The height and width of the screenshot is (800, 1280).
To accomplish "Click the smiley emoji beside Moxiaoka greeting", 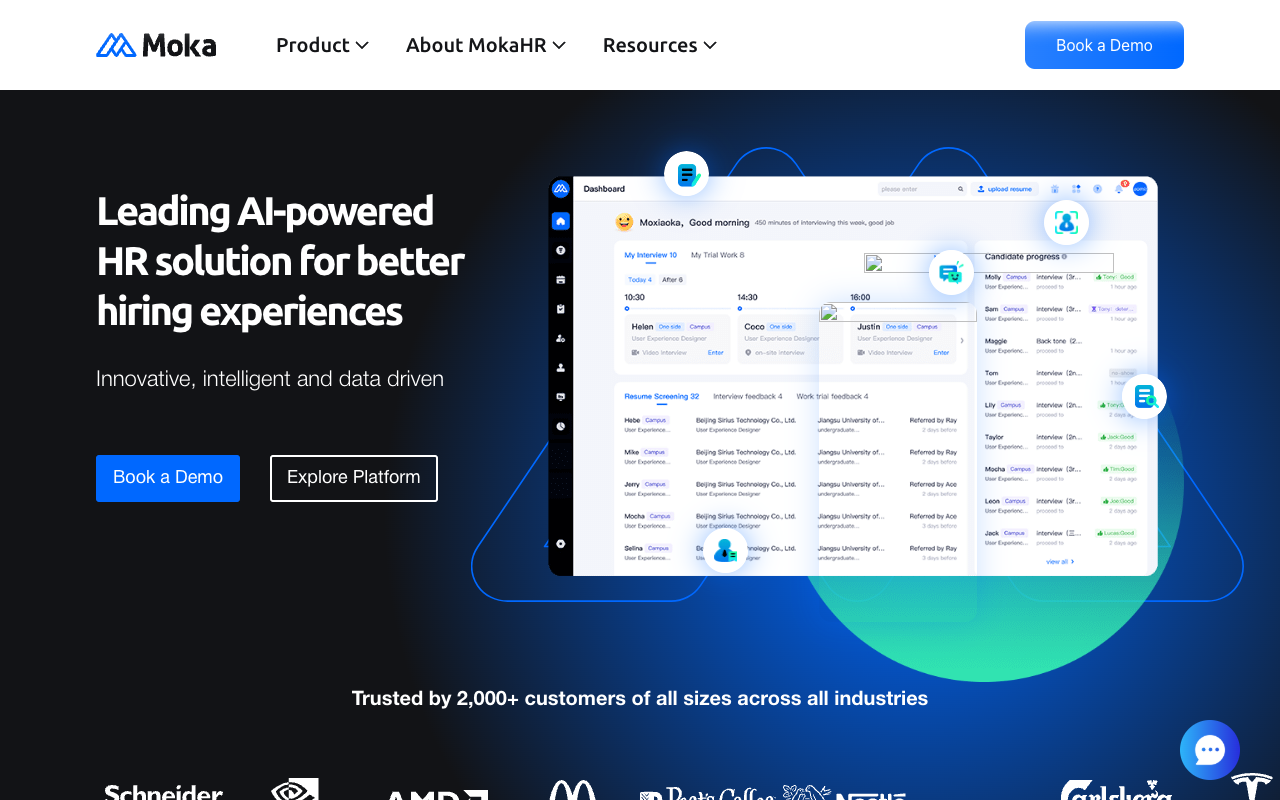I will click(x=624, y=222).
